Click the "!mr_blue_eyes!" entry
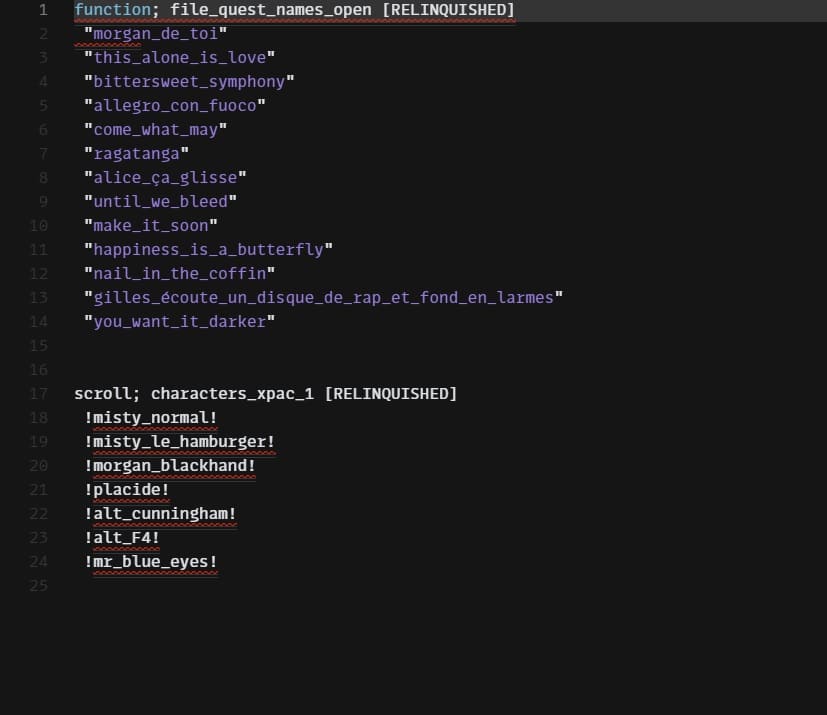 pyautogui.click(x=151, y=562)
